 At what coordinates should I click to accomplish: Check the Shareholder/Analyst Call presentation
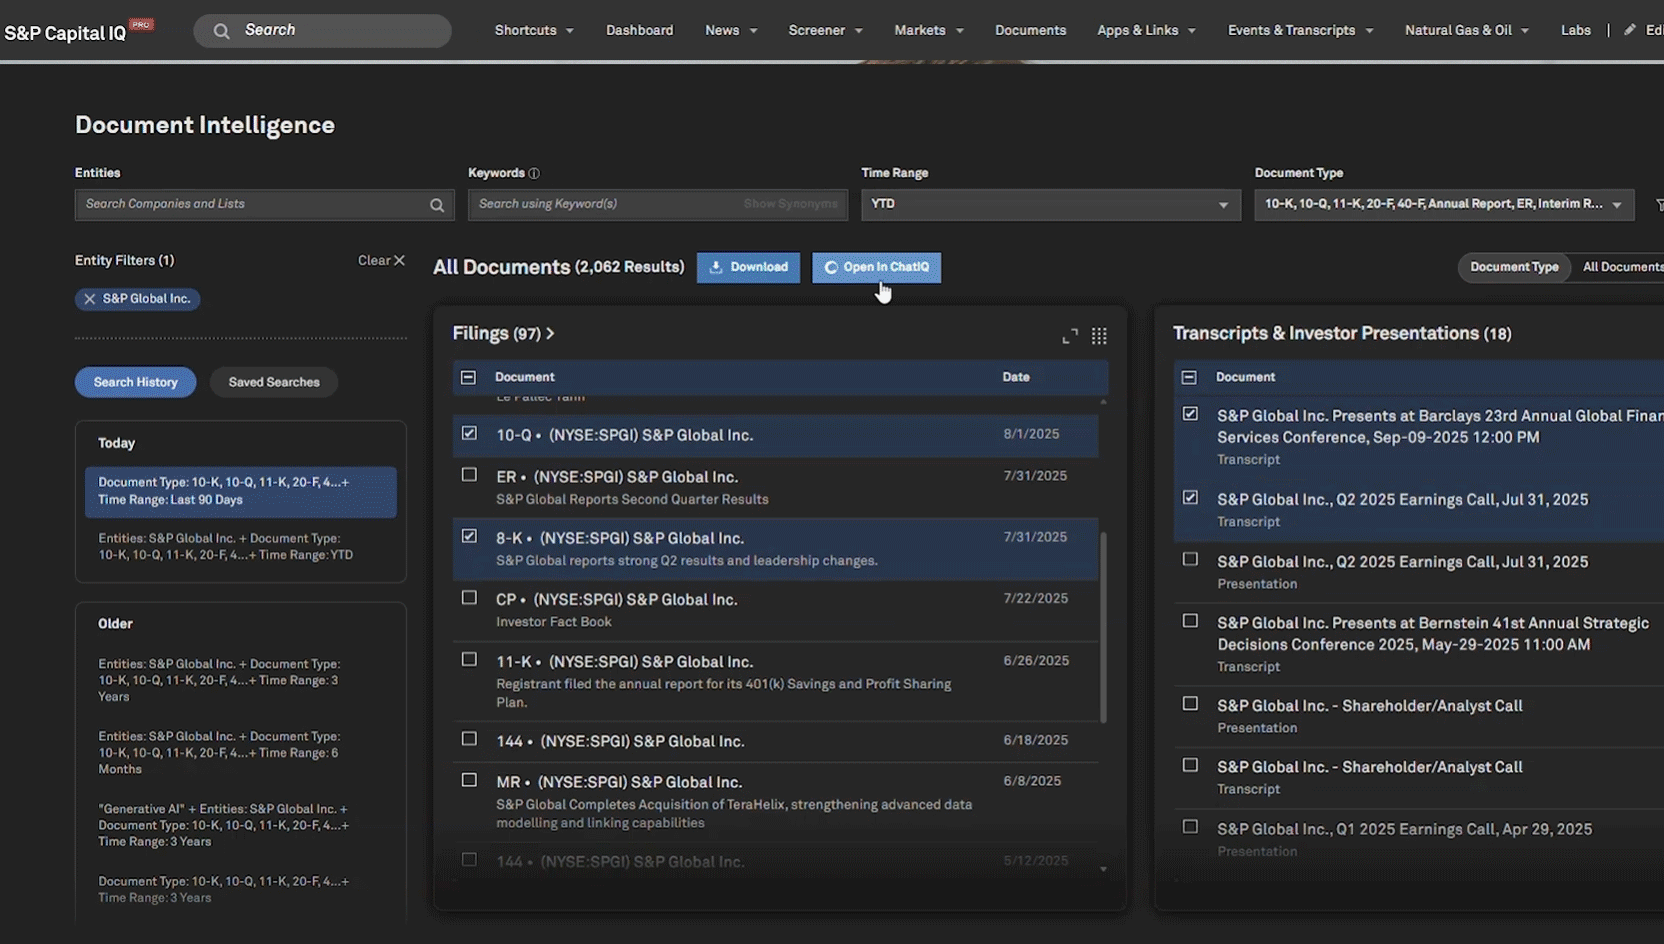click(1190, 704)
